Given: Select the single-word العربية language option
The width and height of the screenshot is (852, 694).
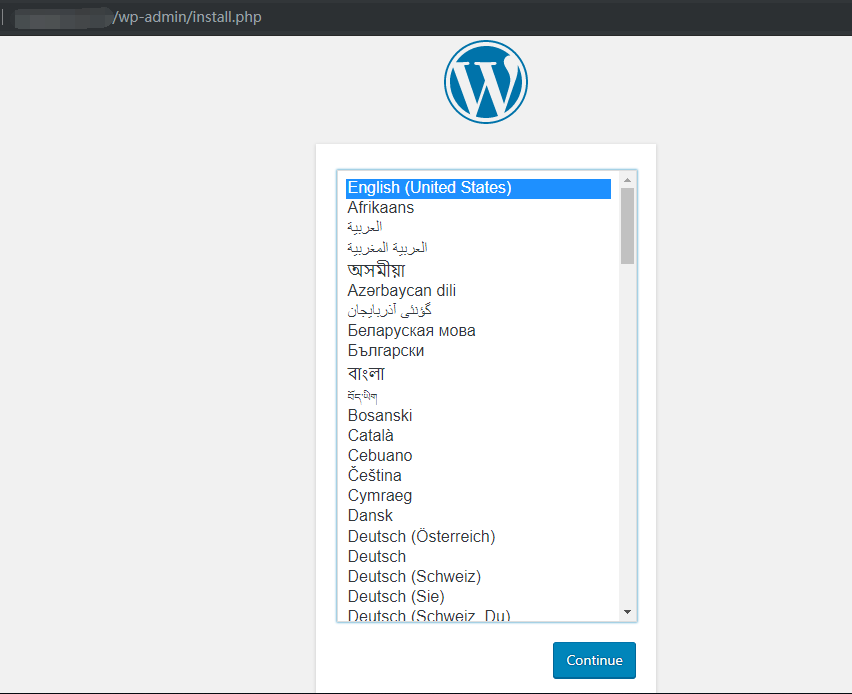Looking at the screenshot, I should [x=478, y=227].
